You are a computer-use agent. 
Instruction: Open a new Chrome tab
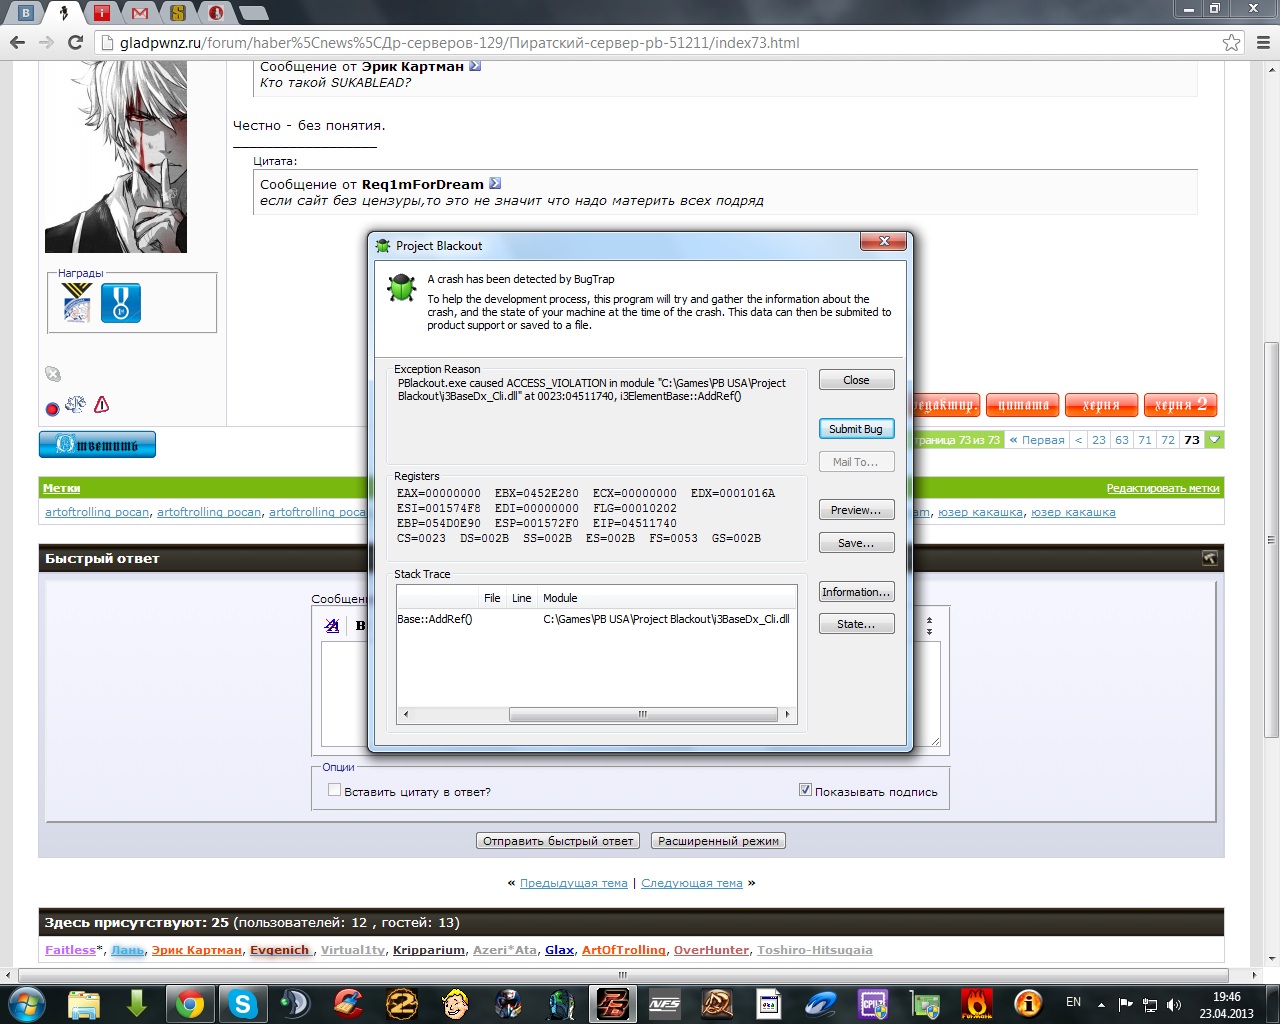254,13
